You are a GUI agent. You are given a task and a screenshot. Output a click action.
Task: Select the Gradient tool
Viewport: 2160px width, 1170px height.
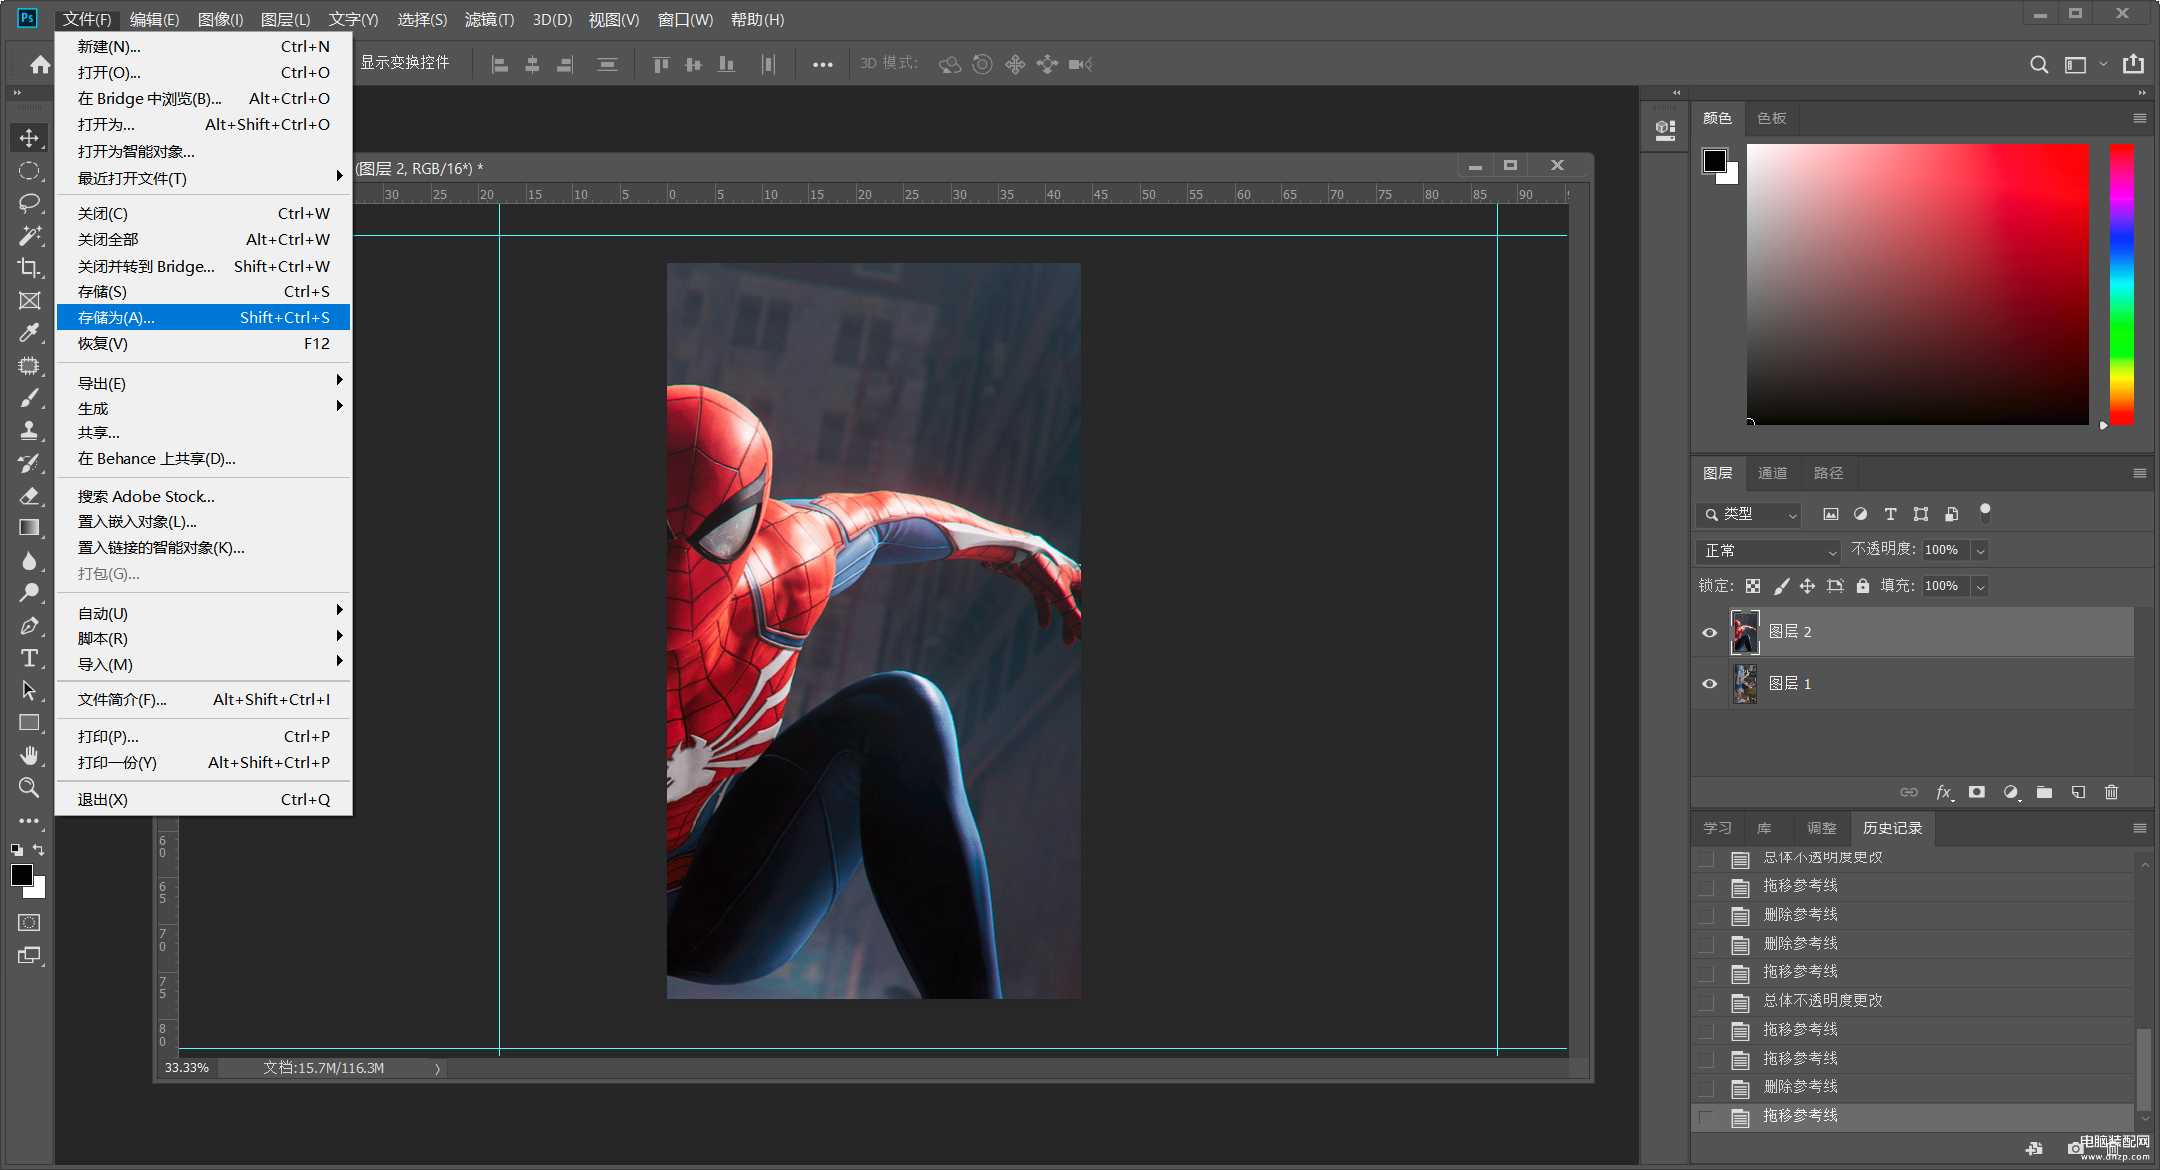click(x=29, y=528)
